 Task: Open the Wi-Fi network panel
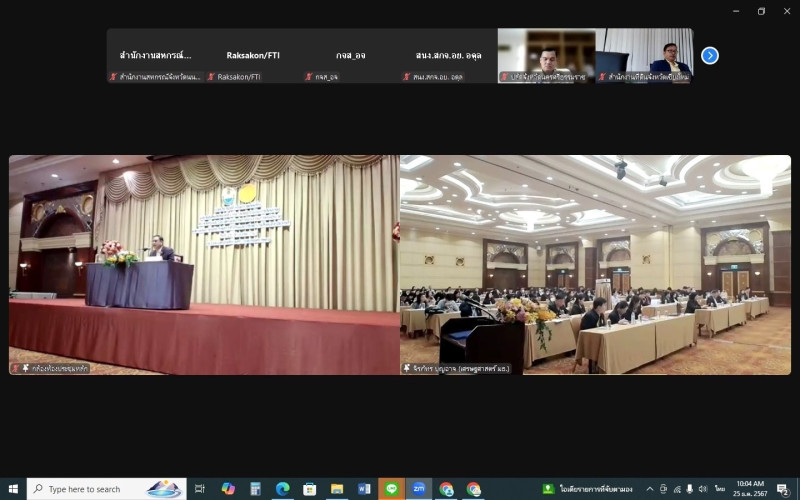click(677, 489)
